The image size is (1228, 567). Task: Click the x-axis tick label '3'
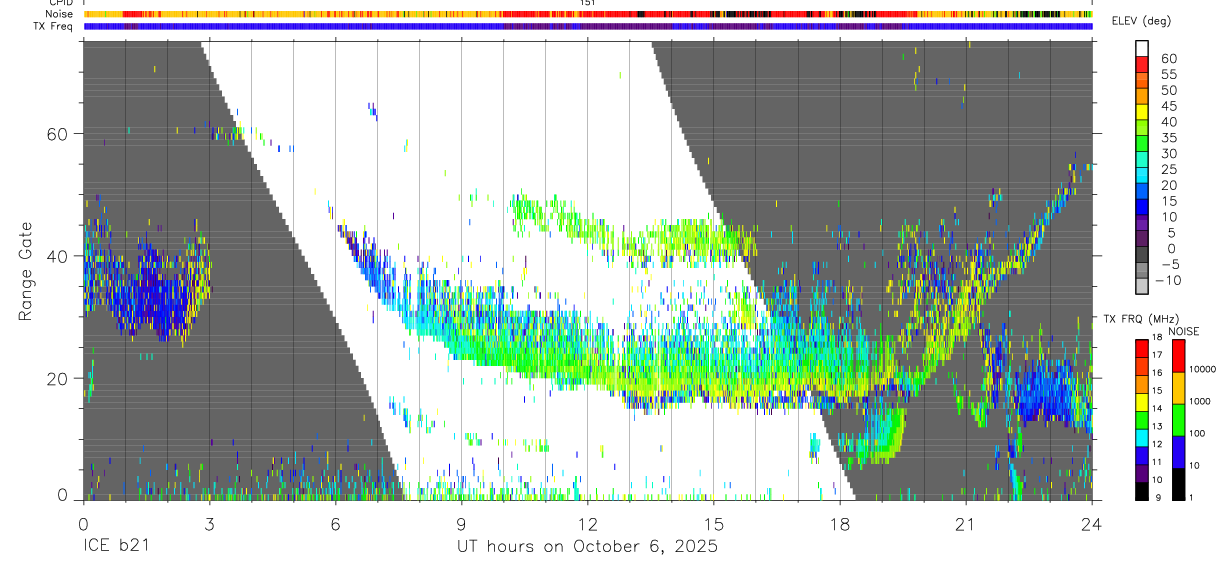(209, 524)
